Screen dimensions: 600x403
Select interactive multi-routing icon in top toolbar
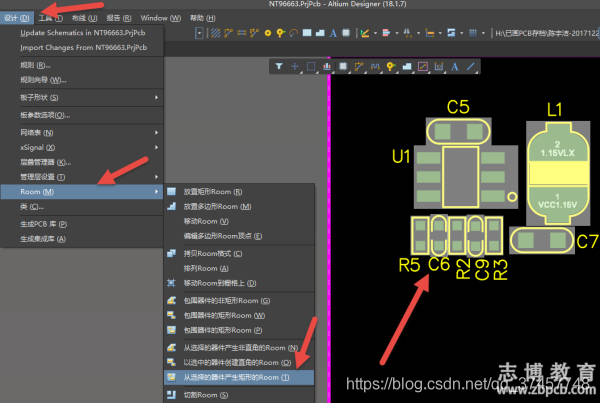241,33
